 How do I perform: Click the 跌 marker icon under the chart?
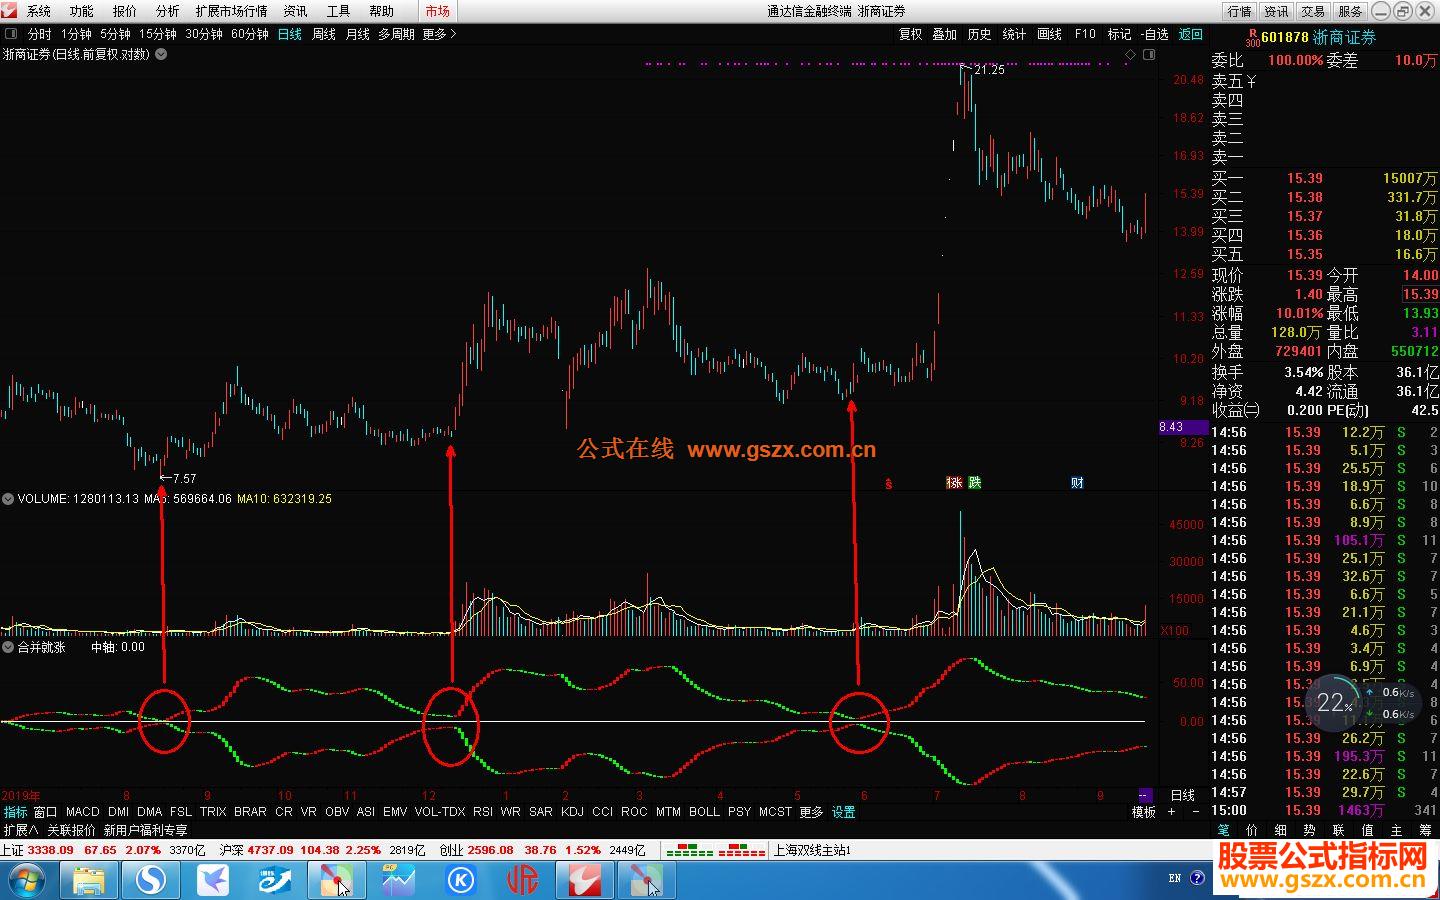click(x=975, y=483)
